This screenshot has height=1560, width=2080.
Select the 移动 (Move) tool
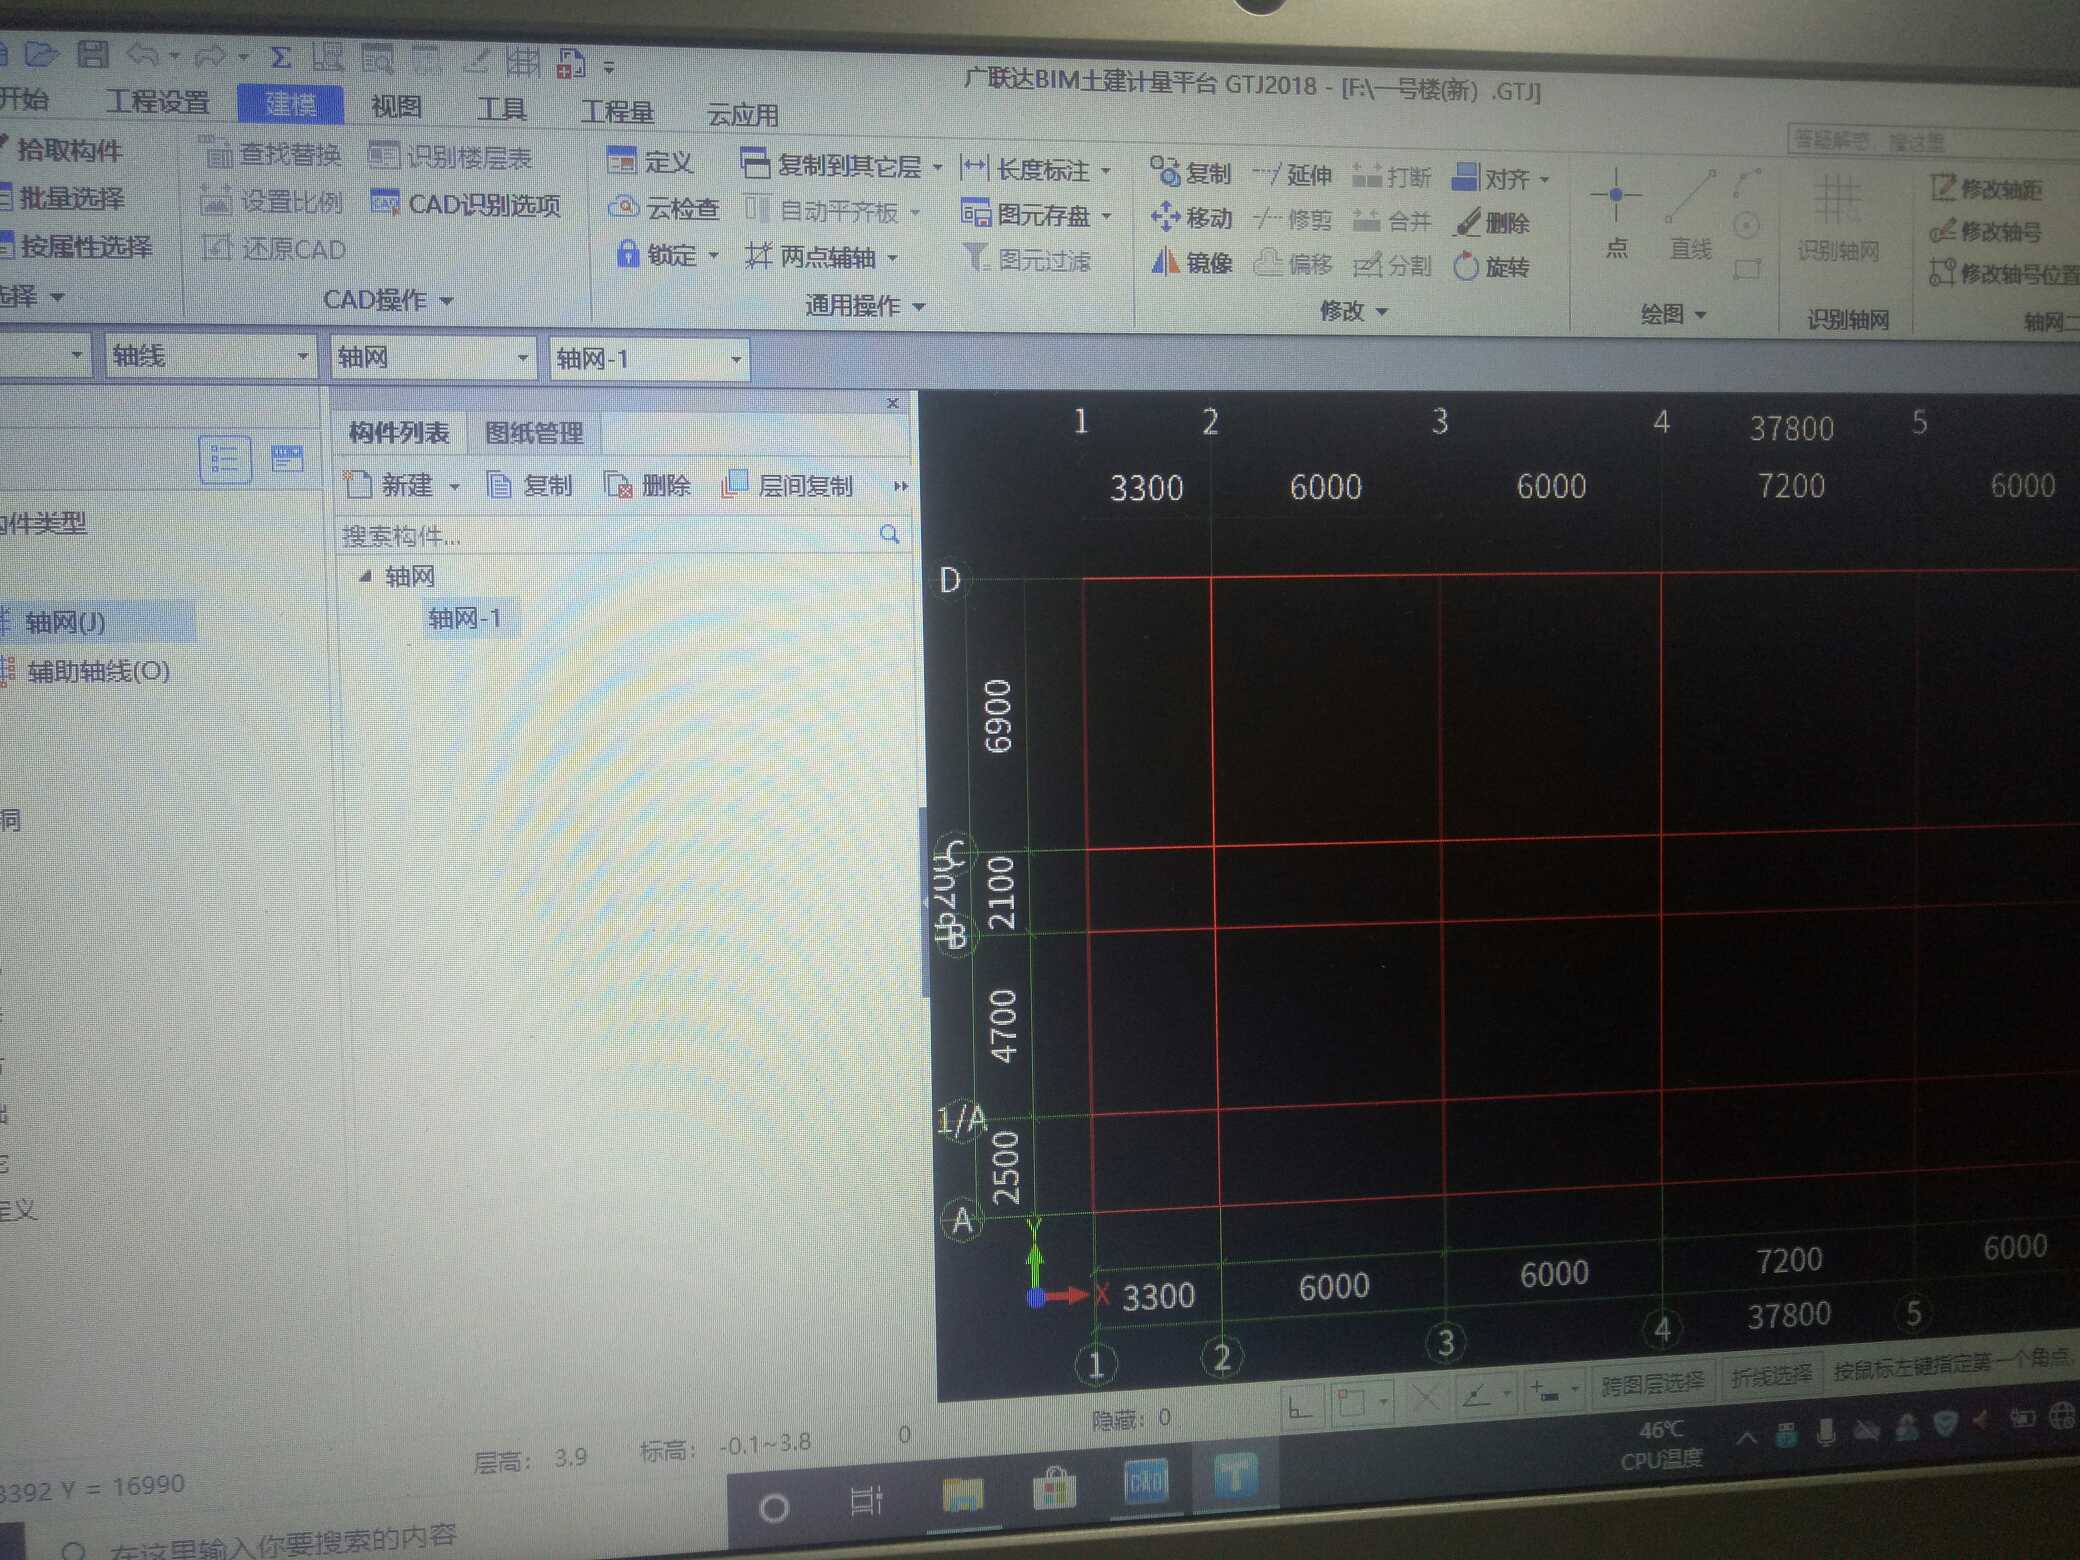[x=1191, y=217]
